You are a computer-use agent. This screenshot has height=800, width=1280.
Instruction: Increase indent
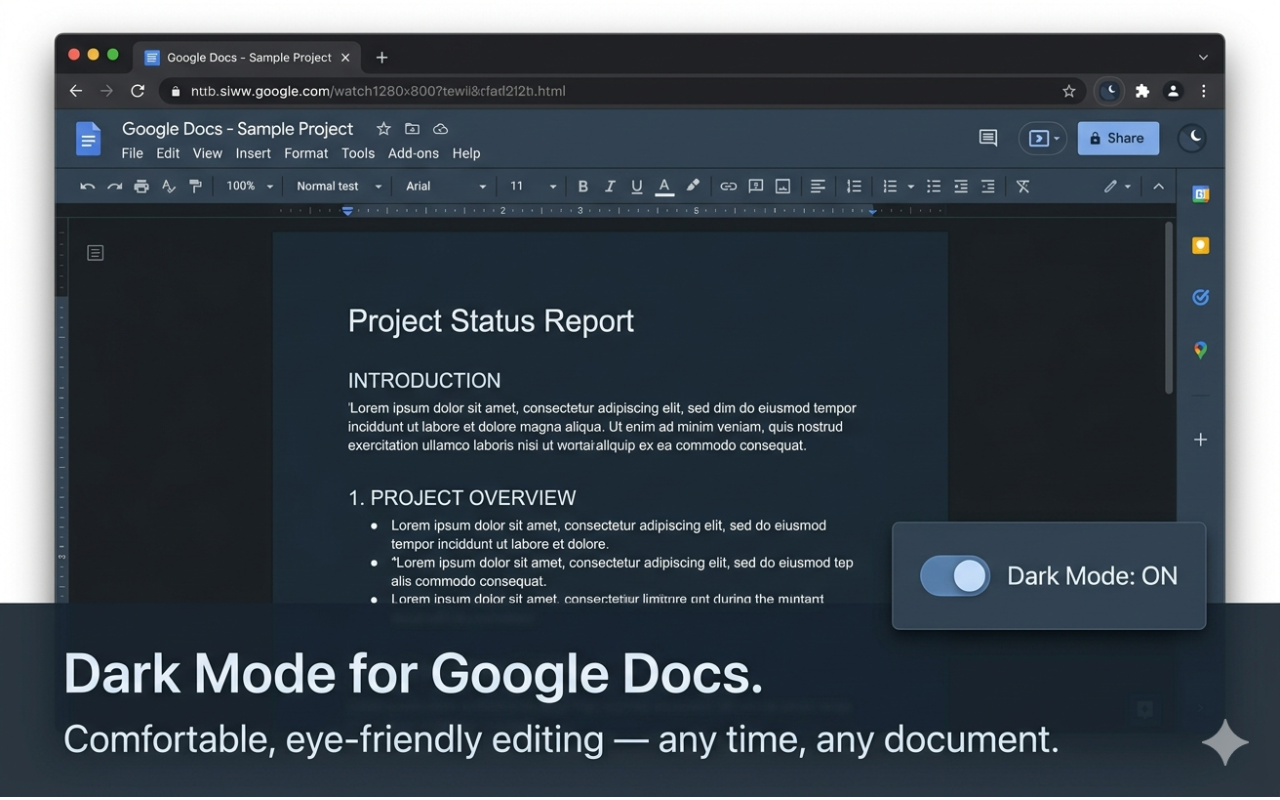coord(988,186)
